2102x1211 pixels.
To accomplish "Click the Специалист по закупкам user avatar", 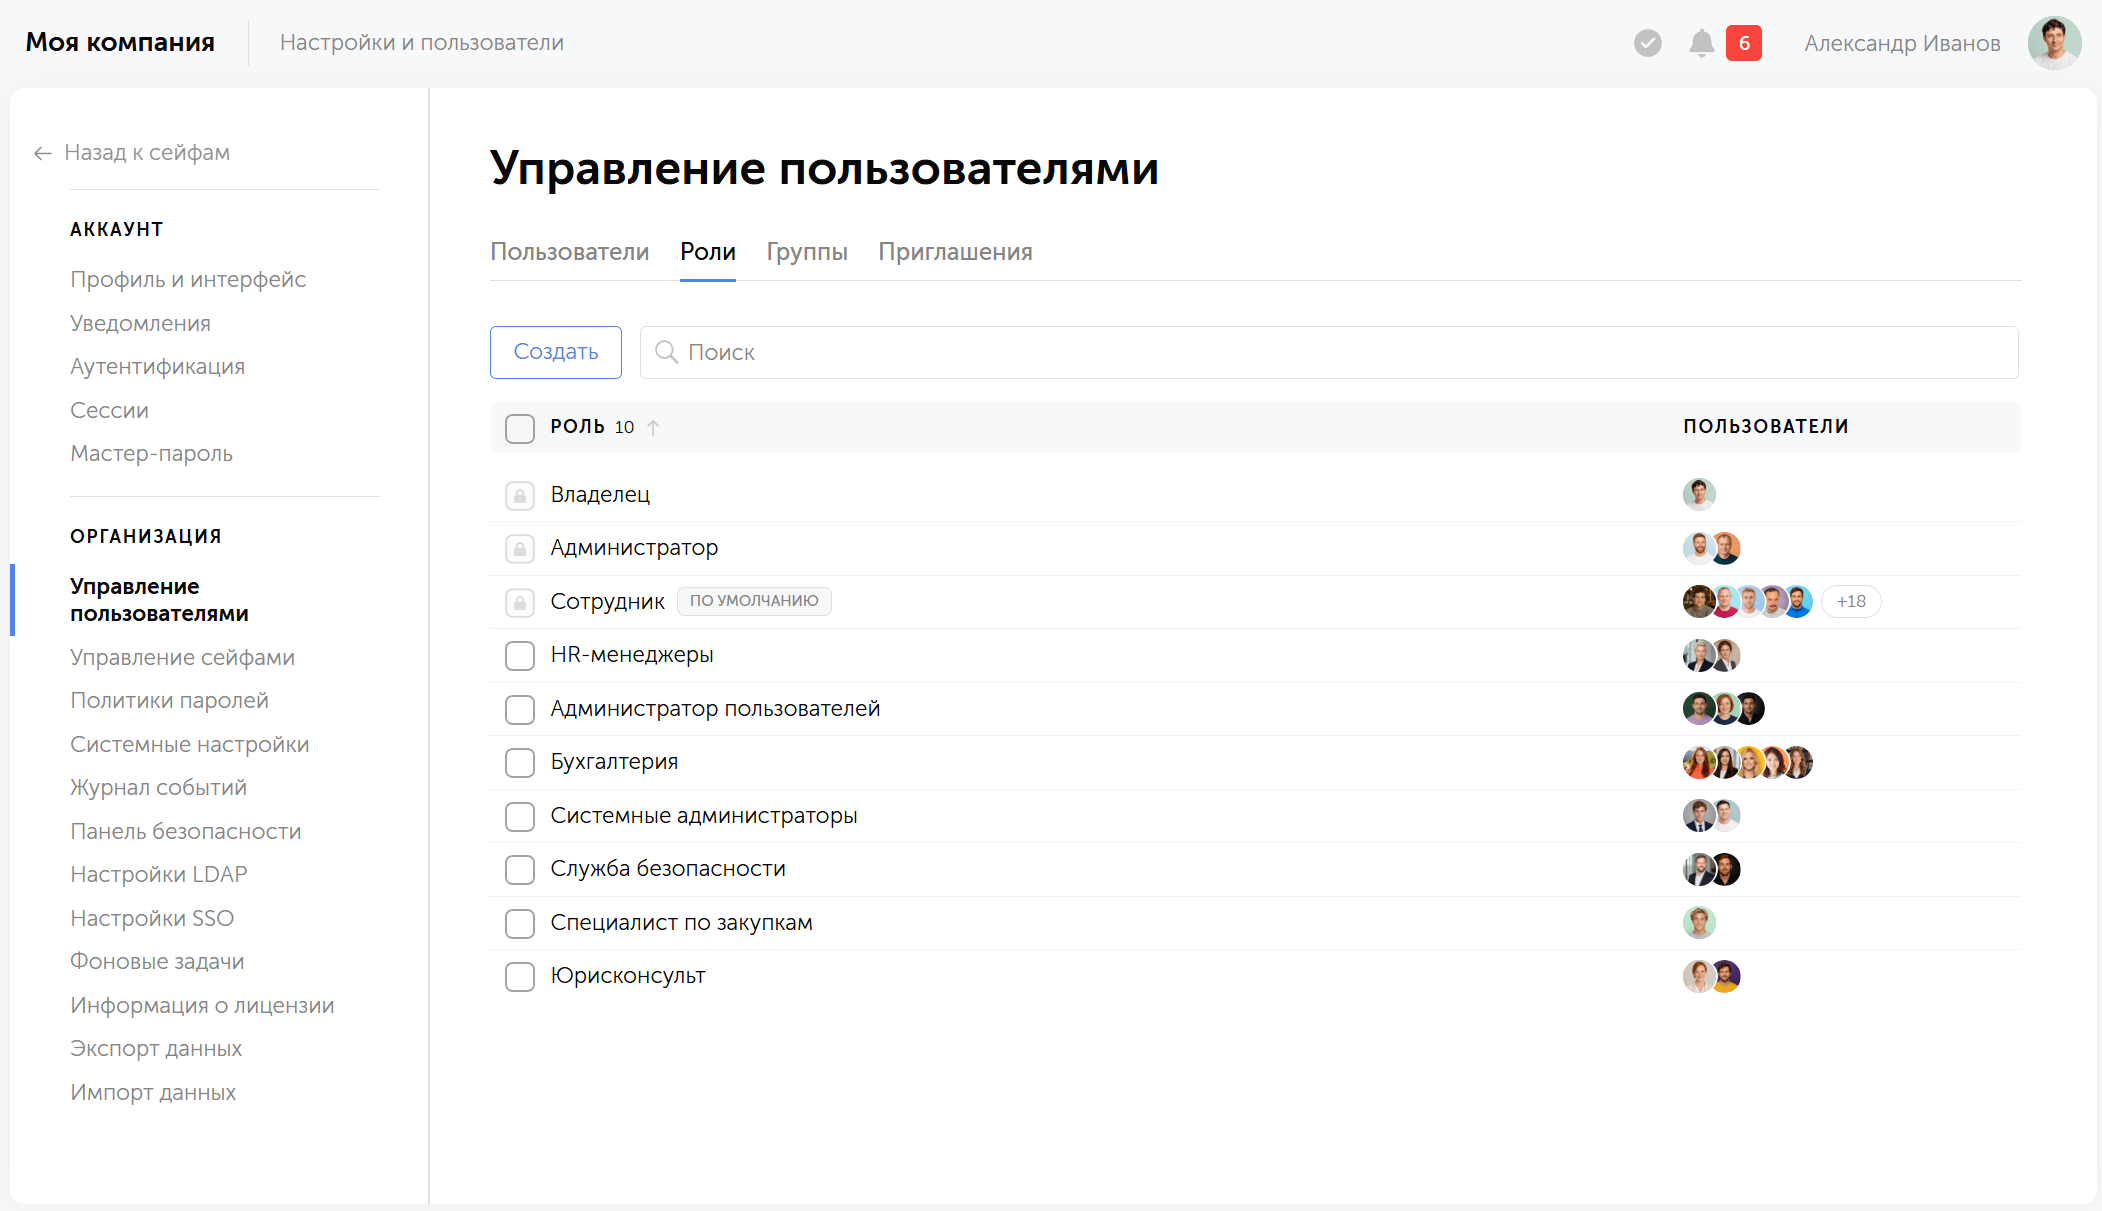I will click(x=1699, y=922).
